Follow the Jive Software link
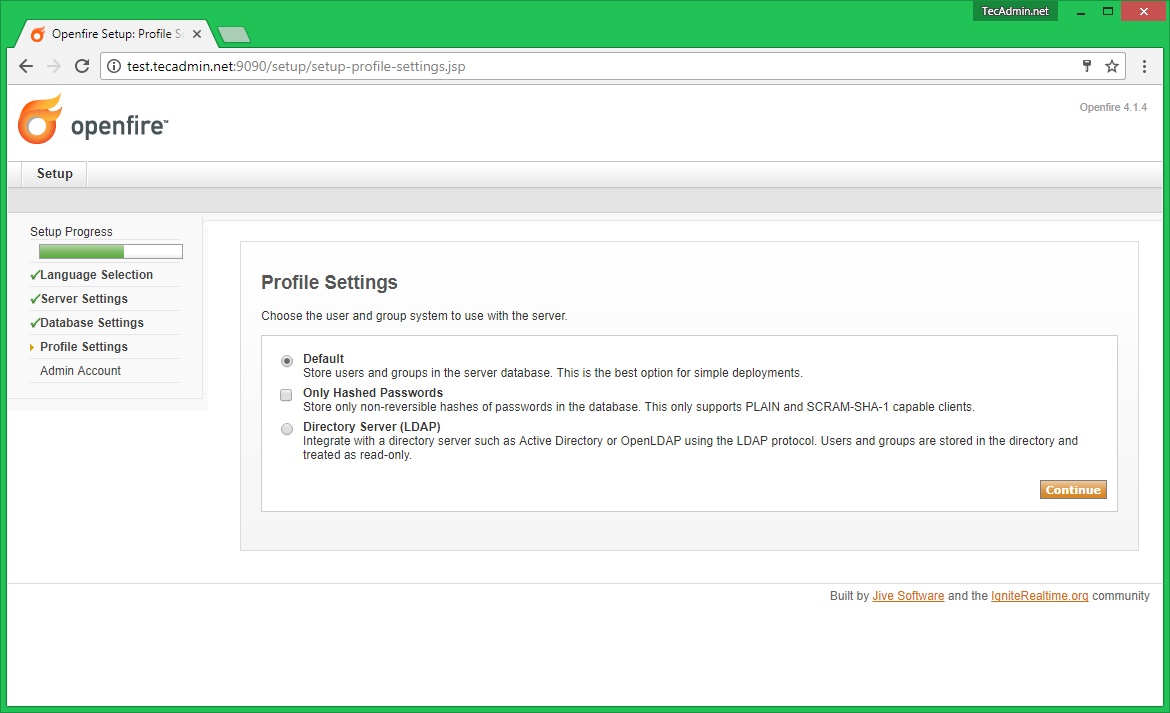This screenshot has width=1170, height=713. [x=908, y=596]
